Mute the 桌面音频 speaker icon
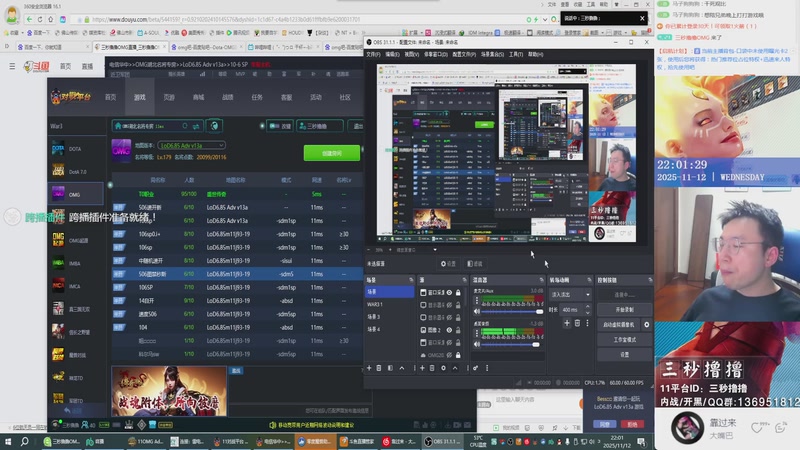800x450 pixels. click(x=477, y=344)
